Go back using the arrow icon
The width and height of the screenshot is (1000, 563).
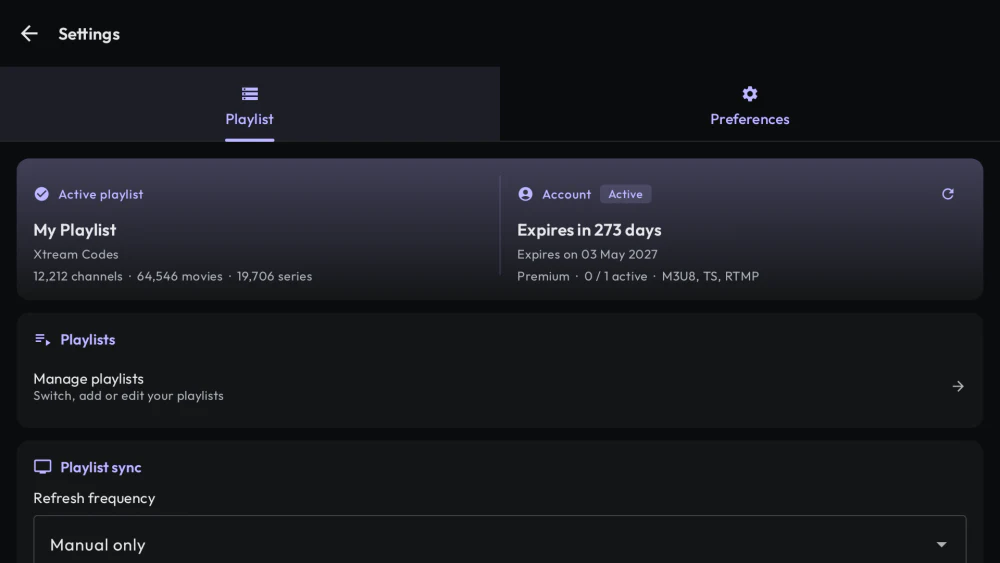[29, 34]
